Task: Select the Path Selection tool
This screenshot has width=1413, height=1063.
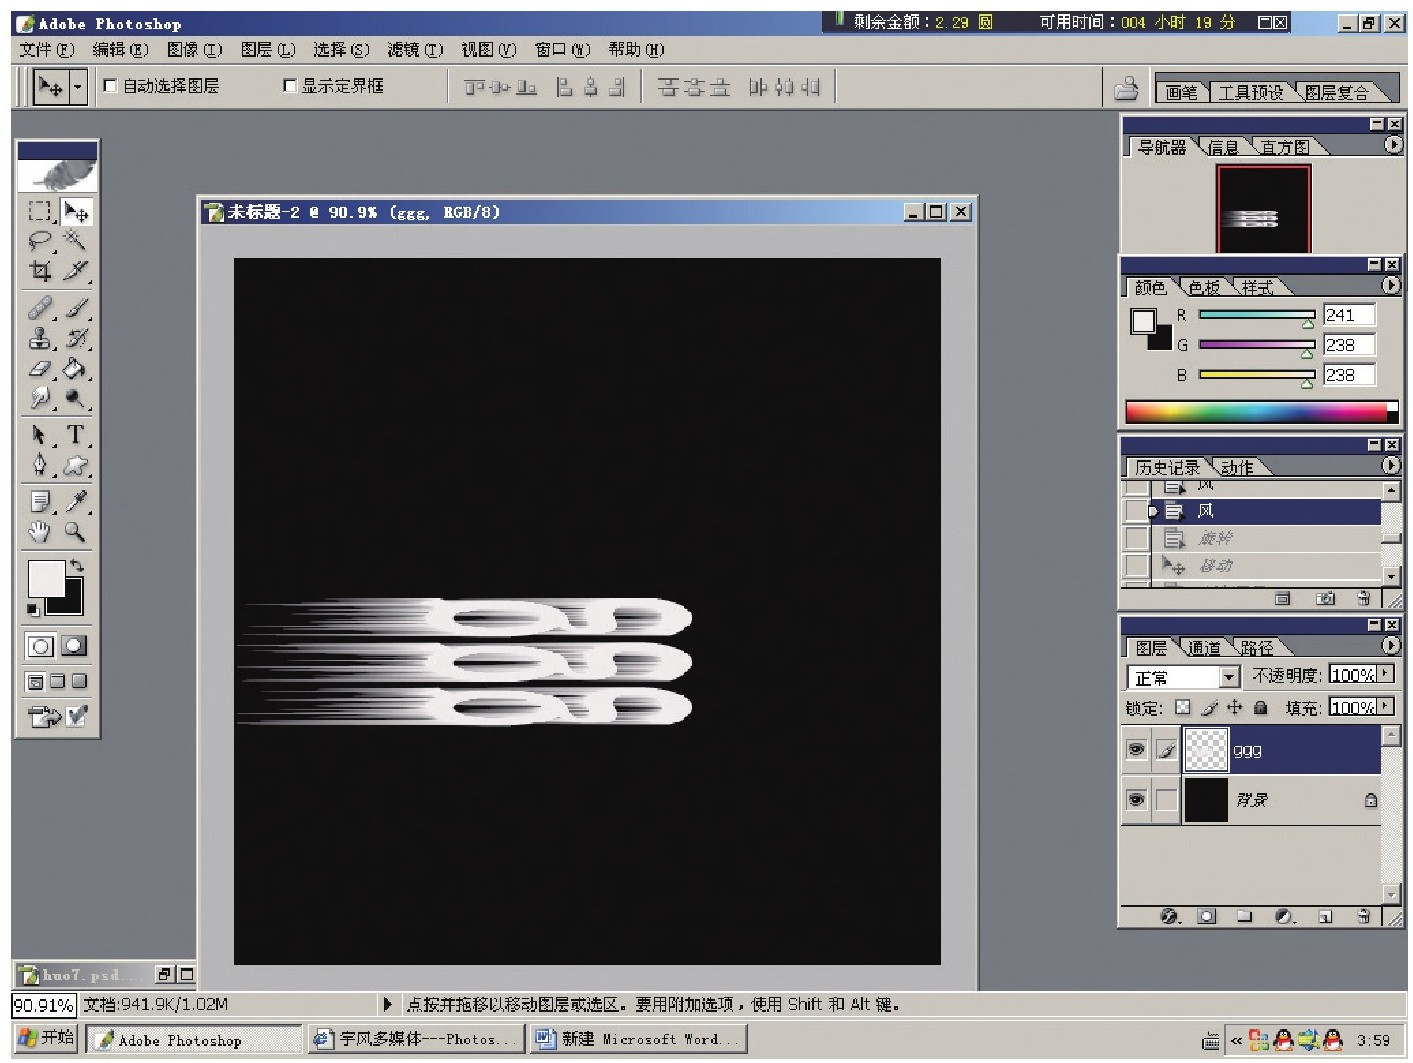Action: [x=40, y=435]
